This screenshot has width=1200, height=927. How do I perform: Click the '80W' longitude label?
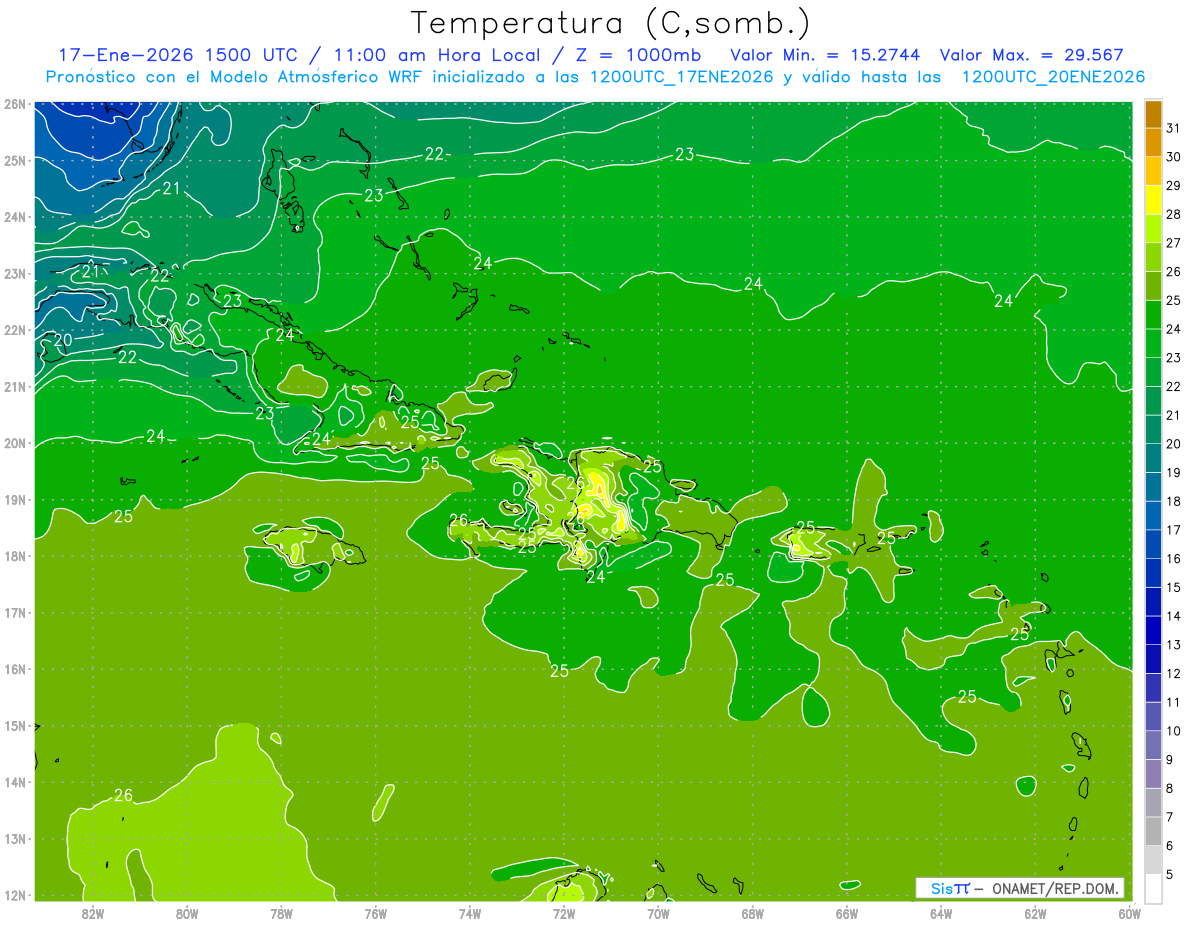point(187,913)
